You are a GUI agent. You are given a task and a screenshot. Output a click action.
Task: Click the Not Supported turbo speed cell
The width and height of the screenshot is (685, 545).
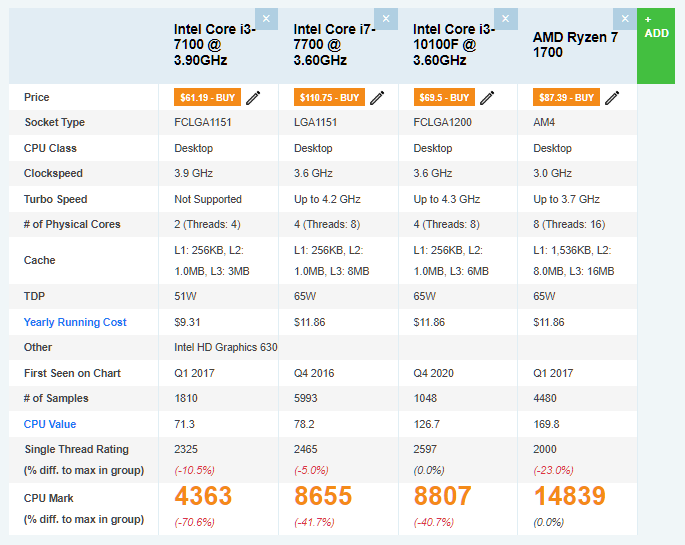(208, 199)
